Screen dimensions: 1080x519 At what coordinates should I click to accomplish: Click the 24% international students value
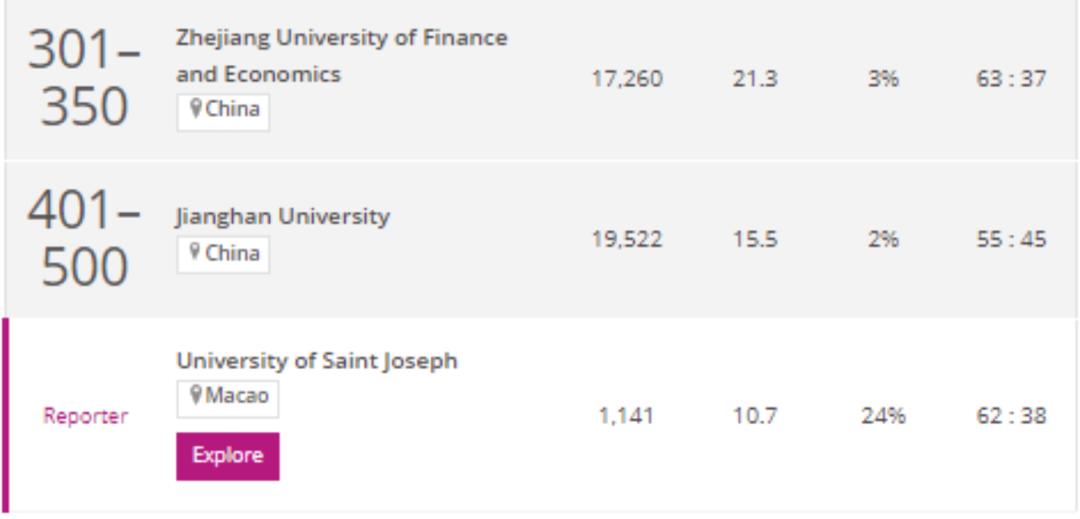coord(883,416)
